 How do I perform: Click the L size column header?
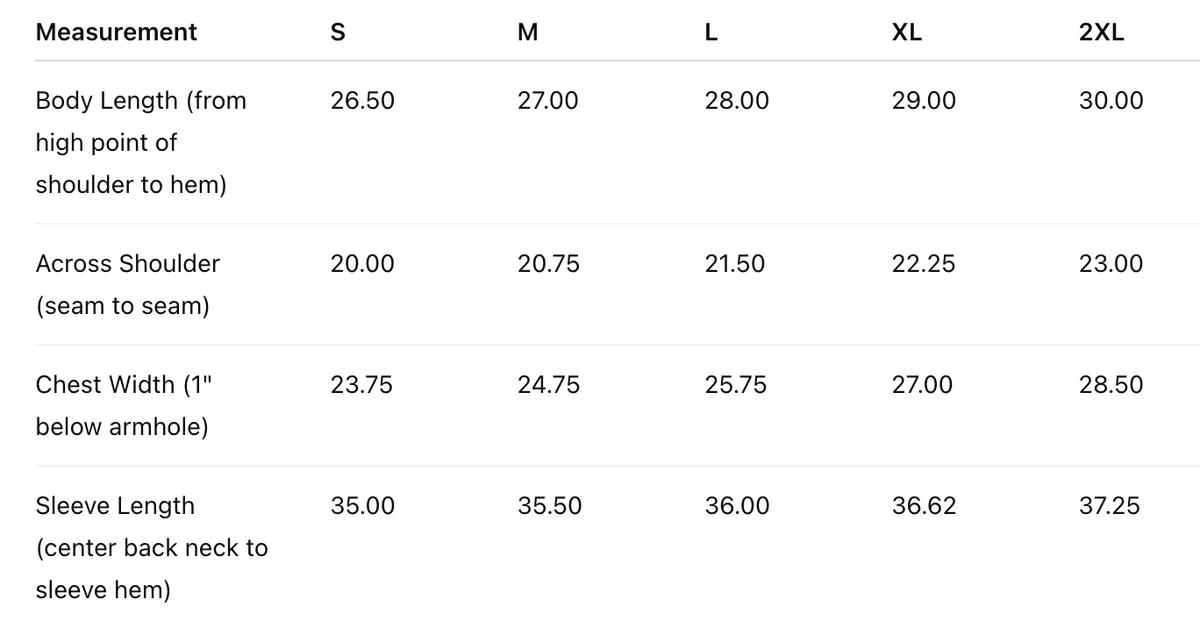click(711, 32)
